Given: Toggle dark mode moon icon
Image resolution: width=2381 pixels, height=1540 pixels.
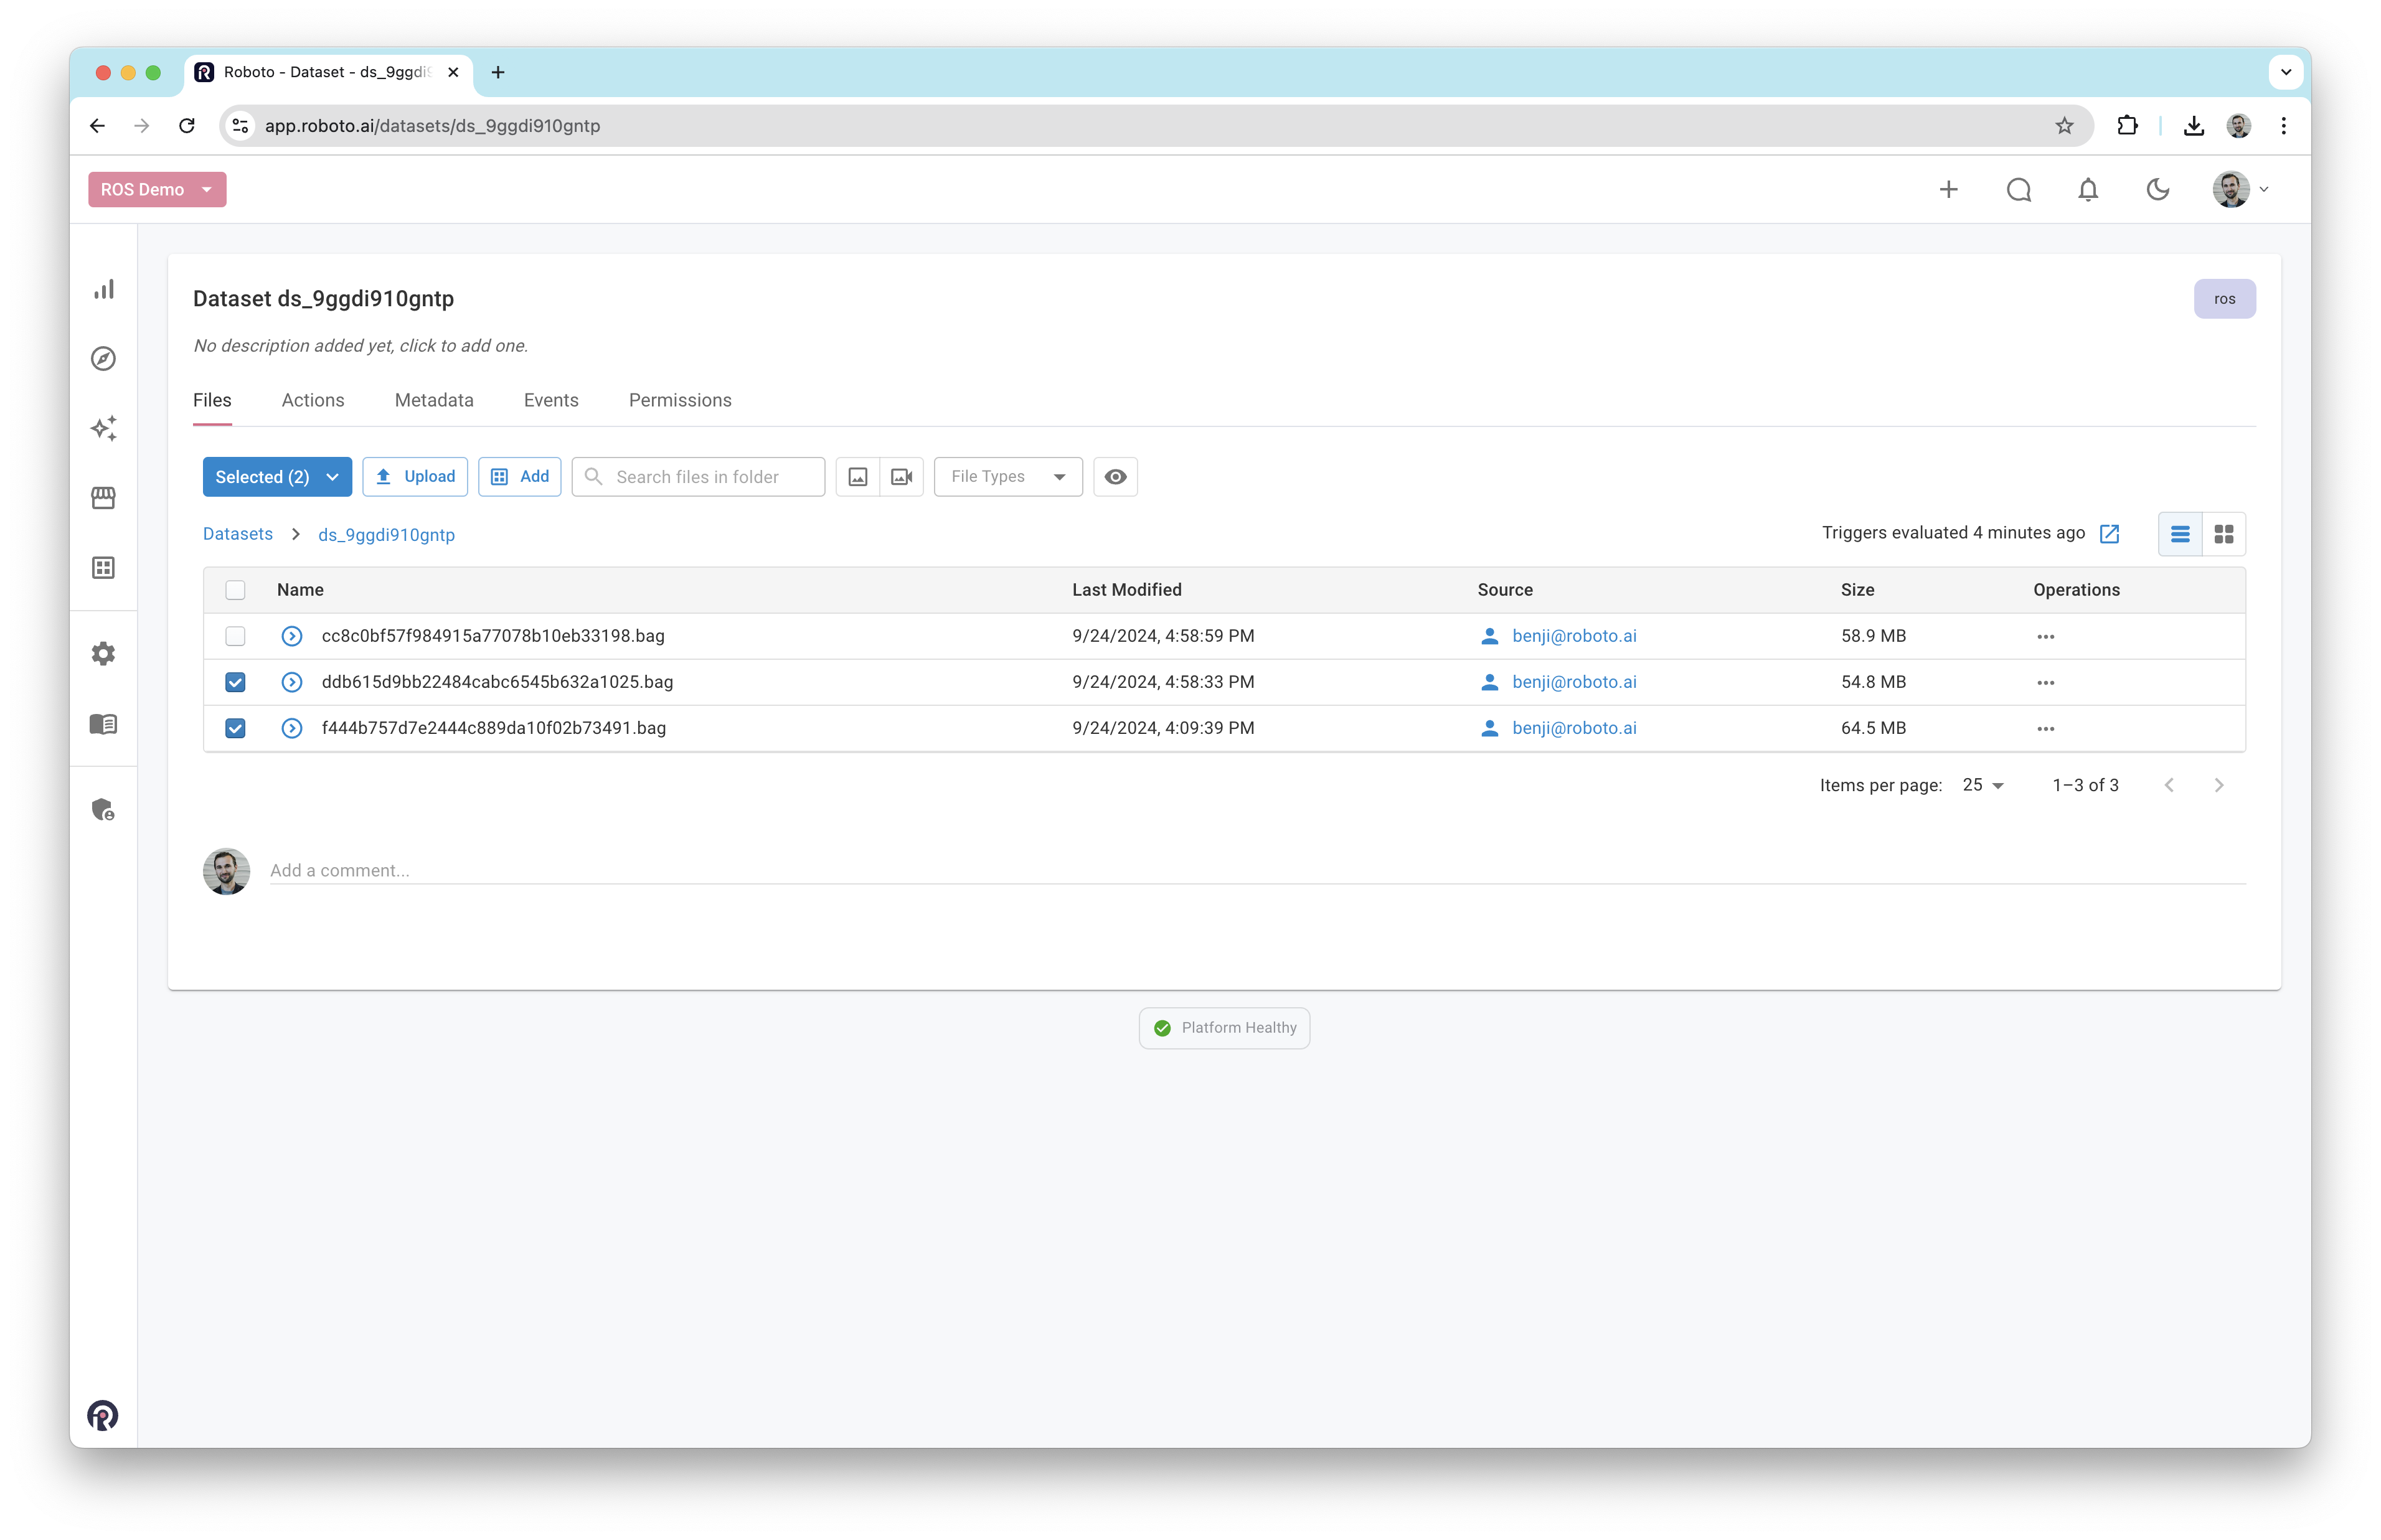Looking at the screenshot, I should (x=2158, y=190).
